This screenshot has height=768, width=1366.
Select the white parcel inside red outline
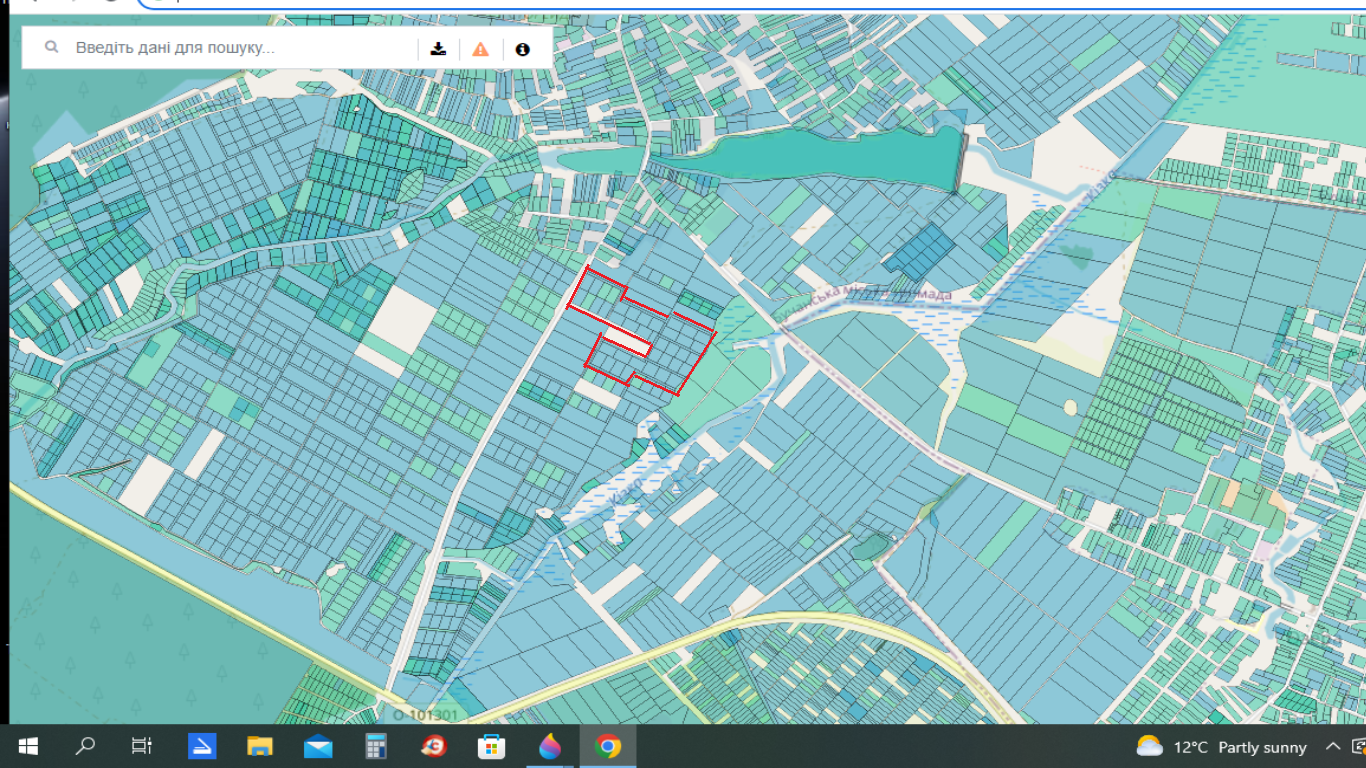click(628, 341)
